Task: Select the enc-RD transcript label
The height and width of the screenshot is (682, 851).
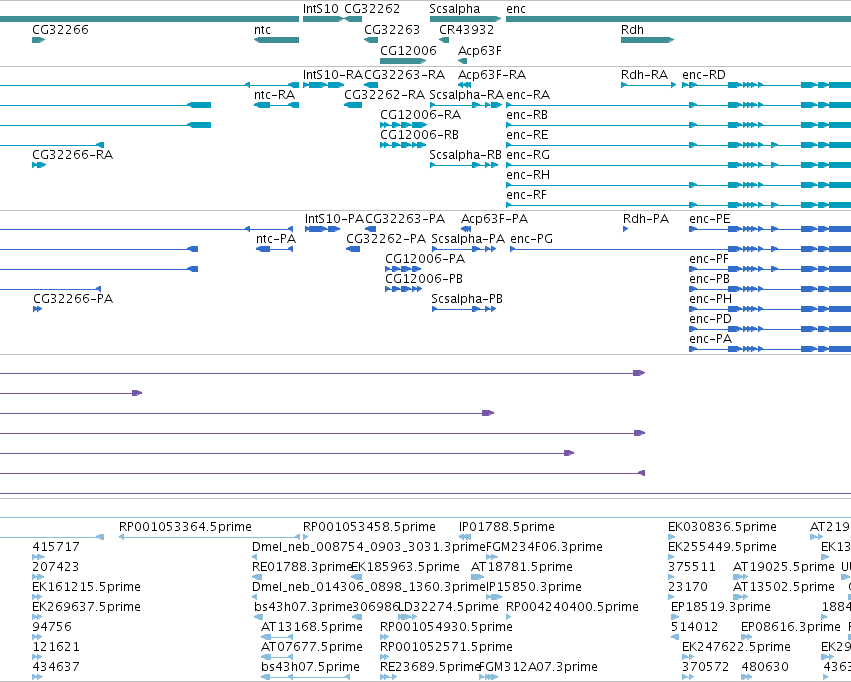Action: 704,74
